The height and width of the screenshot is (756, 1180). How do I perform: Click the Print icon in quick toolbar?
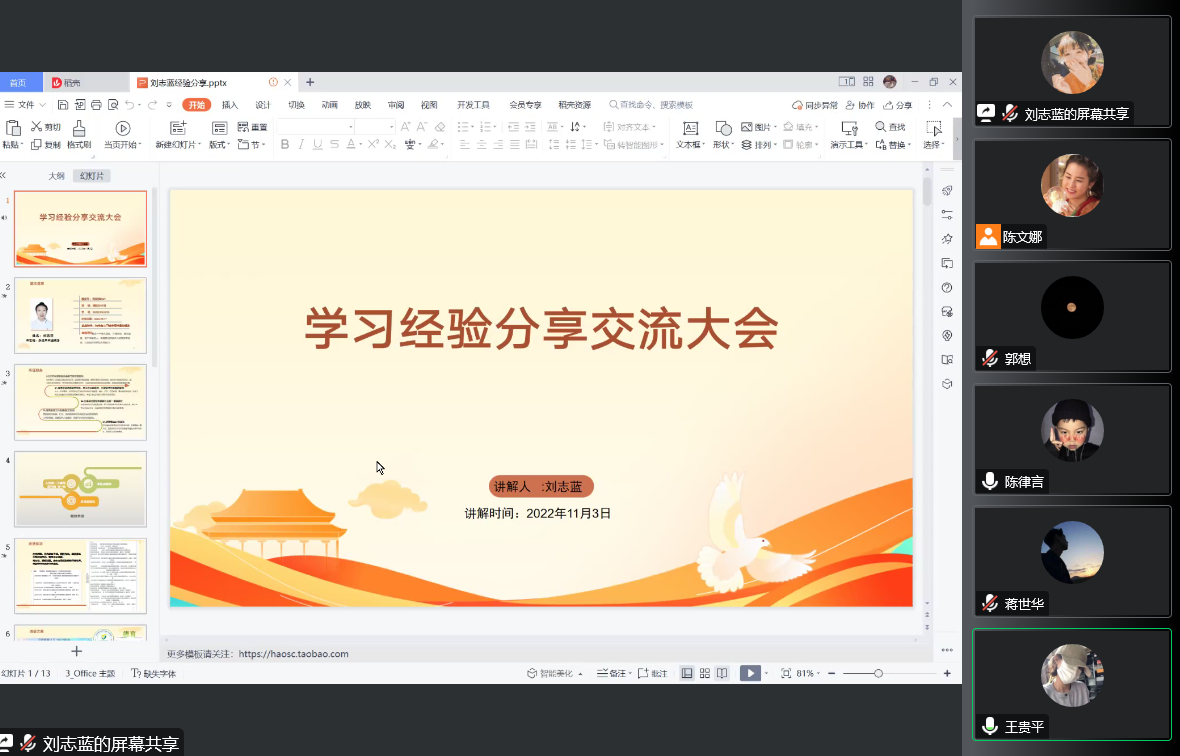[x=96, y=105]
